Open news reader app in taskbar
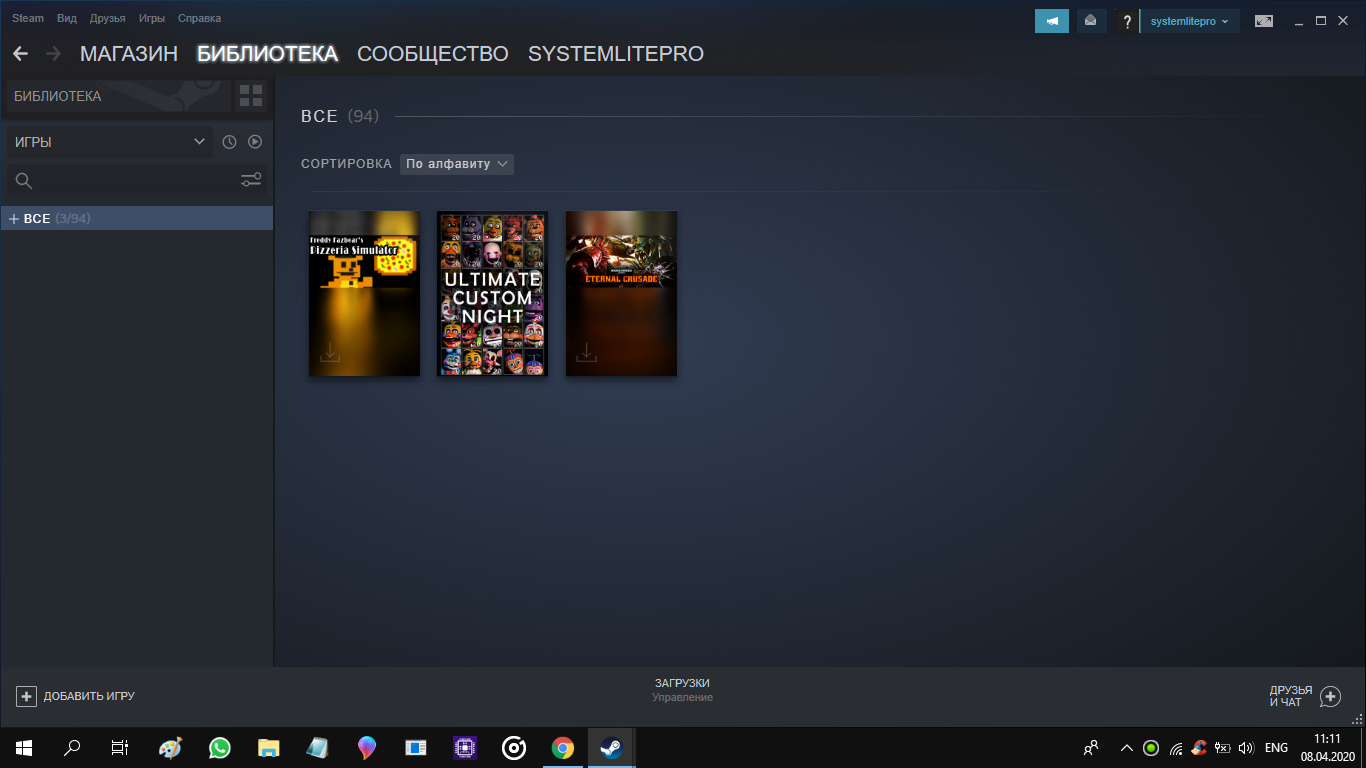 416,747
